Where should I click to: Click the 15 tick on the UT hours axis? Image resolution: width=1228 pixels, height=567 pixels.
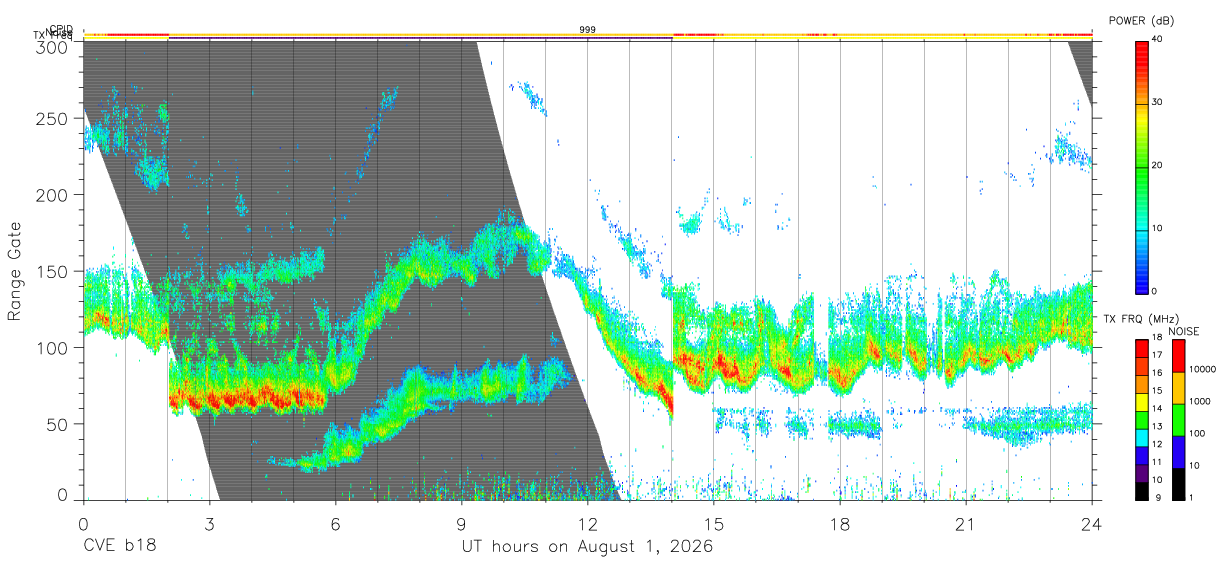tap(714, 524)
